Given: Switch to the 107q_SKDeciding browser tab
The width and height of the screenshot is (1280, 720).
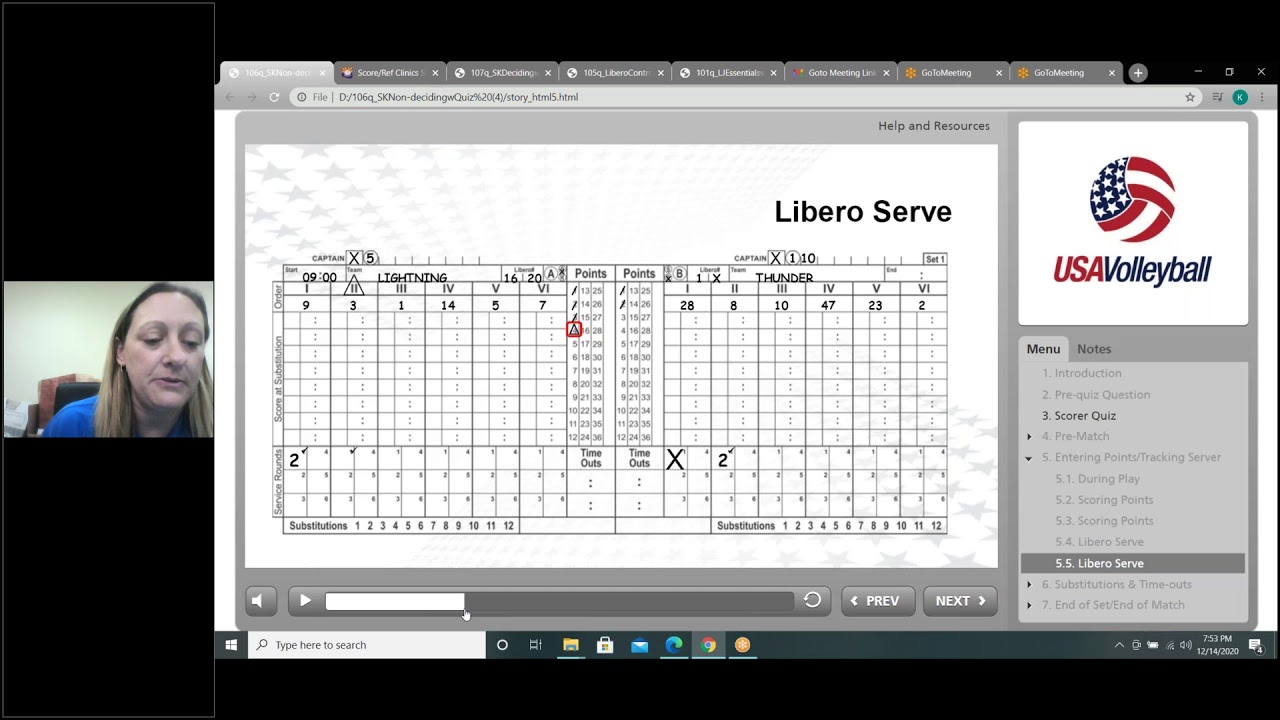Looking at the screenshot, I should pyautogui.click(x=501, y=73).
